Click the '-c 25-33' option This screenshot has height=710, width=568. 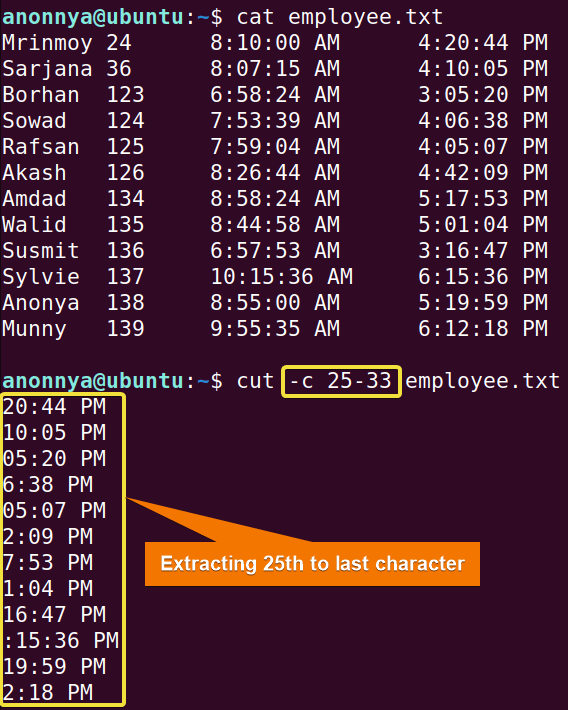341,381
